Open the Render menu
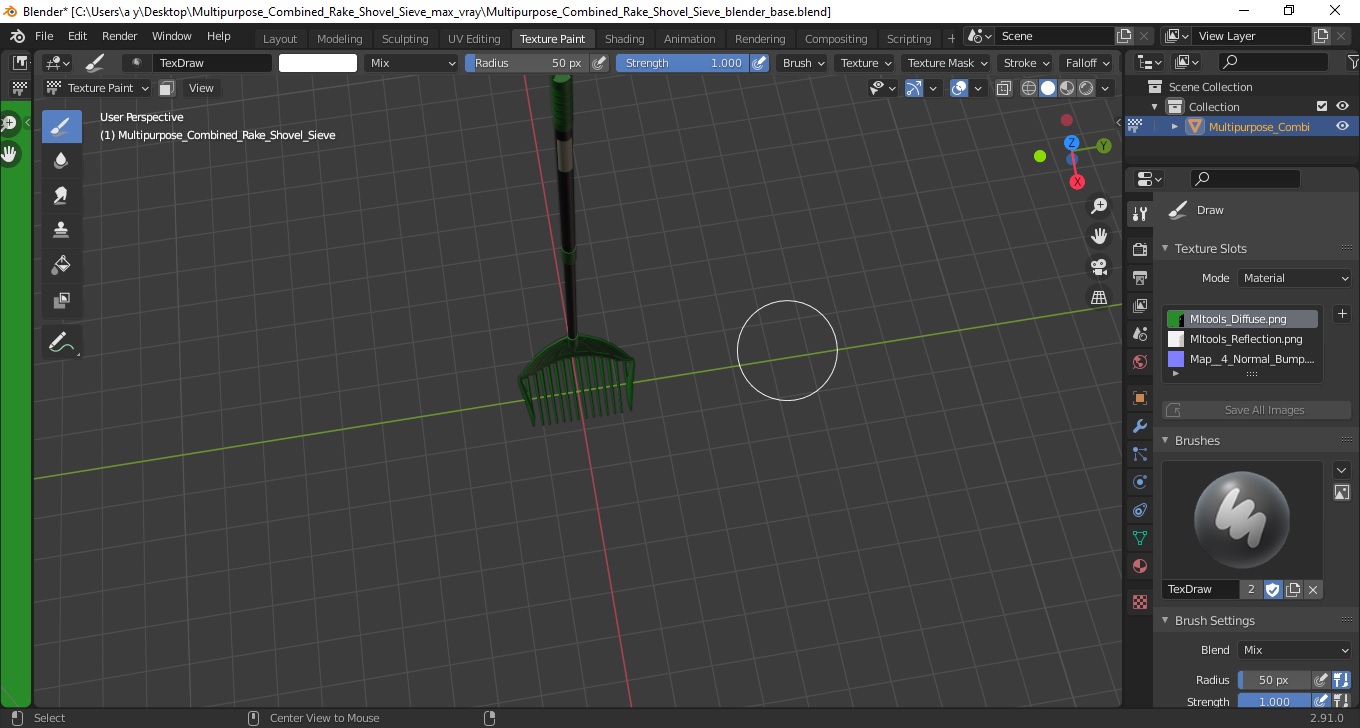Viewport: 1360px width, 728px height. [x=119, y=36]
